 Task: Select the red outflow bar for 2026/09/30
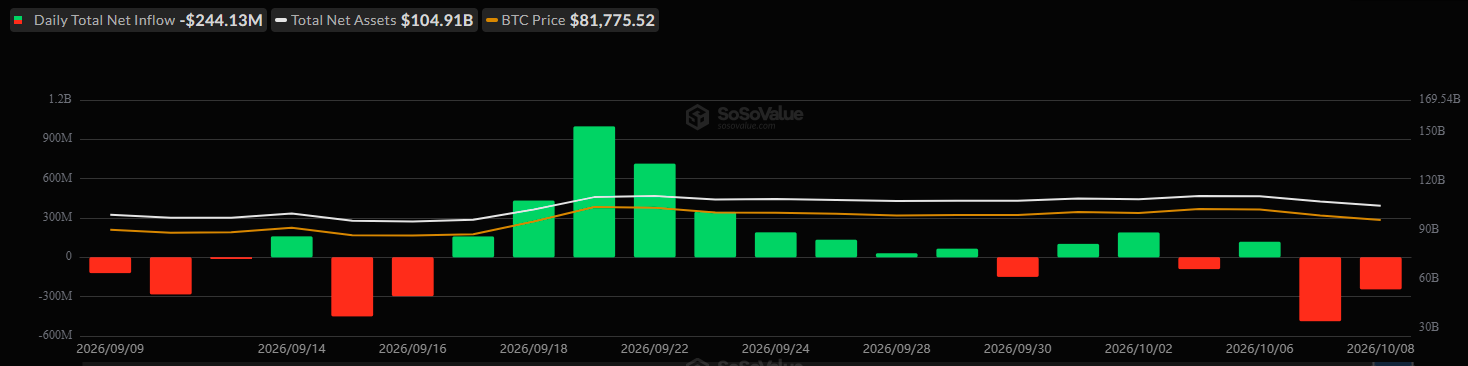pos(1018,267)
